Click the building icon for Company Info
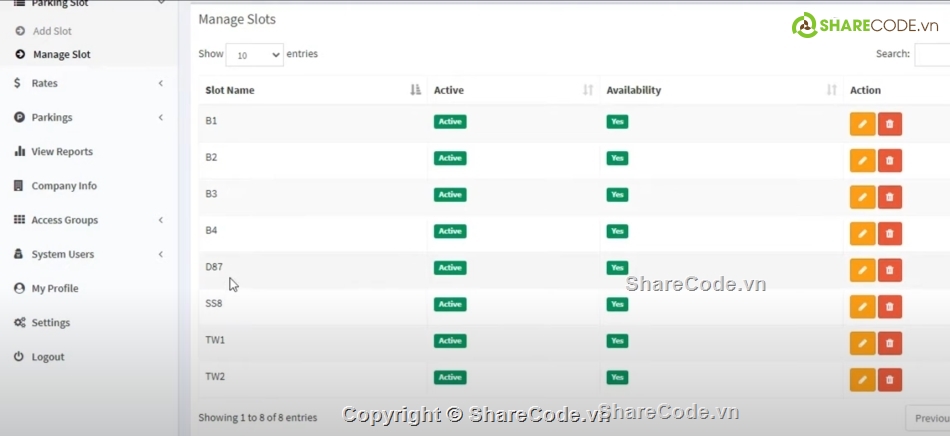The image size is (950, 436). tap(19, 186)
